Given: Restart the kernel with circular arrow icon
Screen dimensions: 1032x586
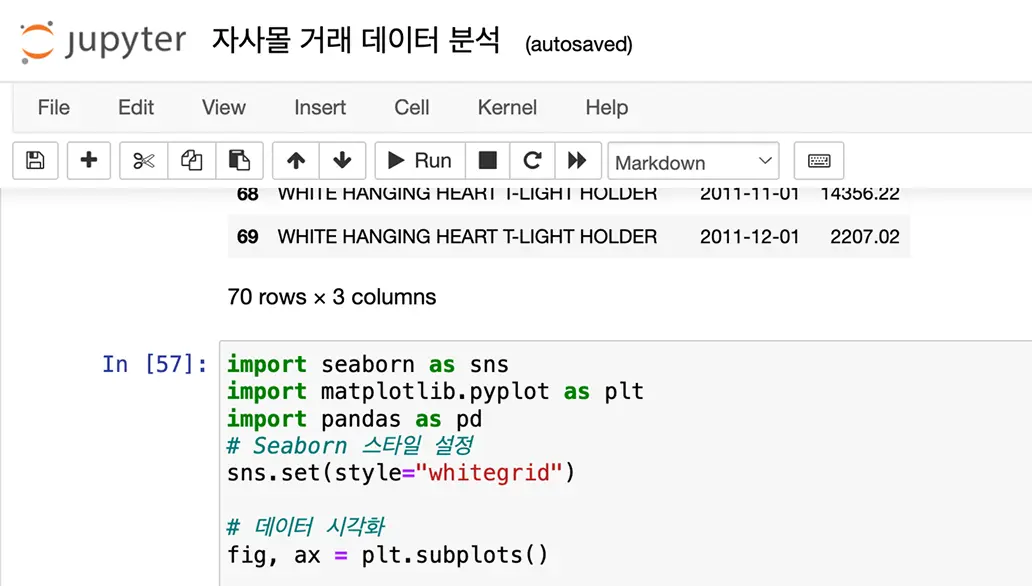Looking at the screenshot, I should point(532,161).
